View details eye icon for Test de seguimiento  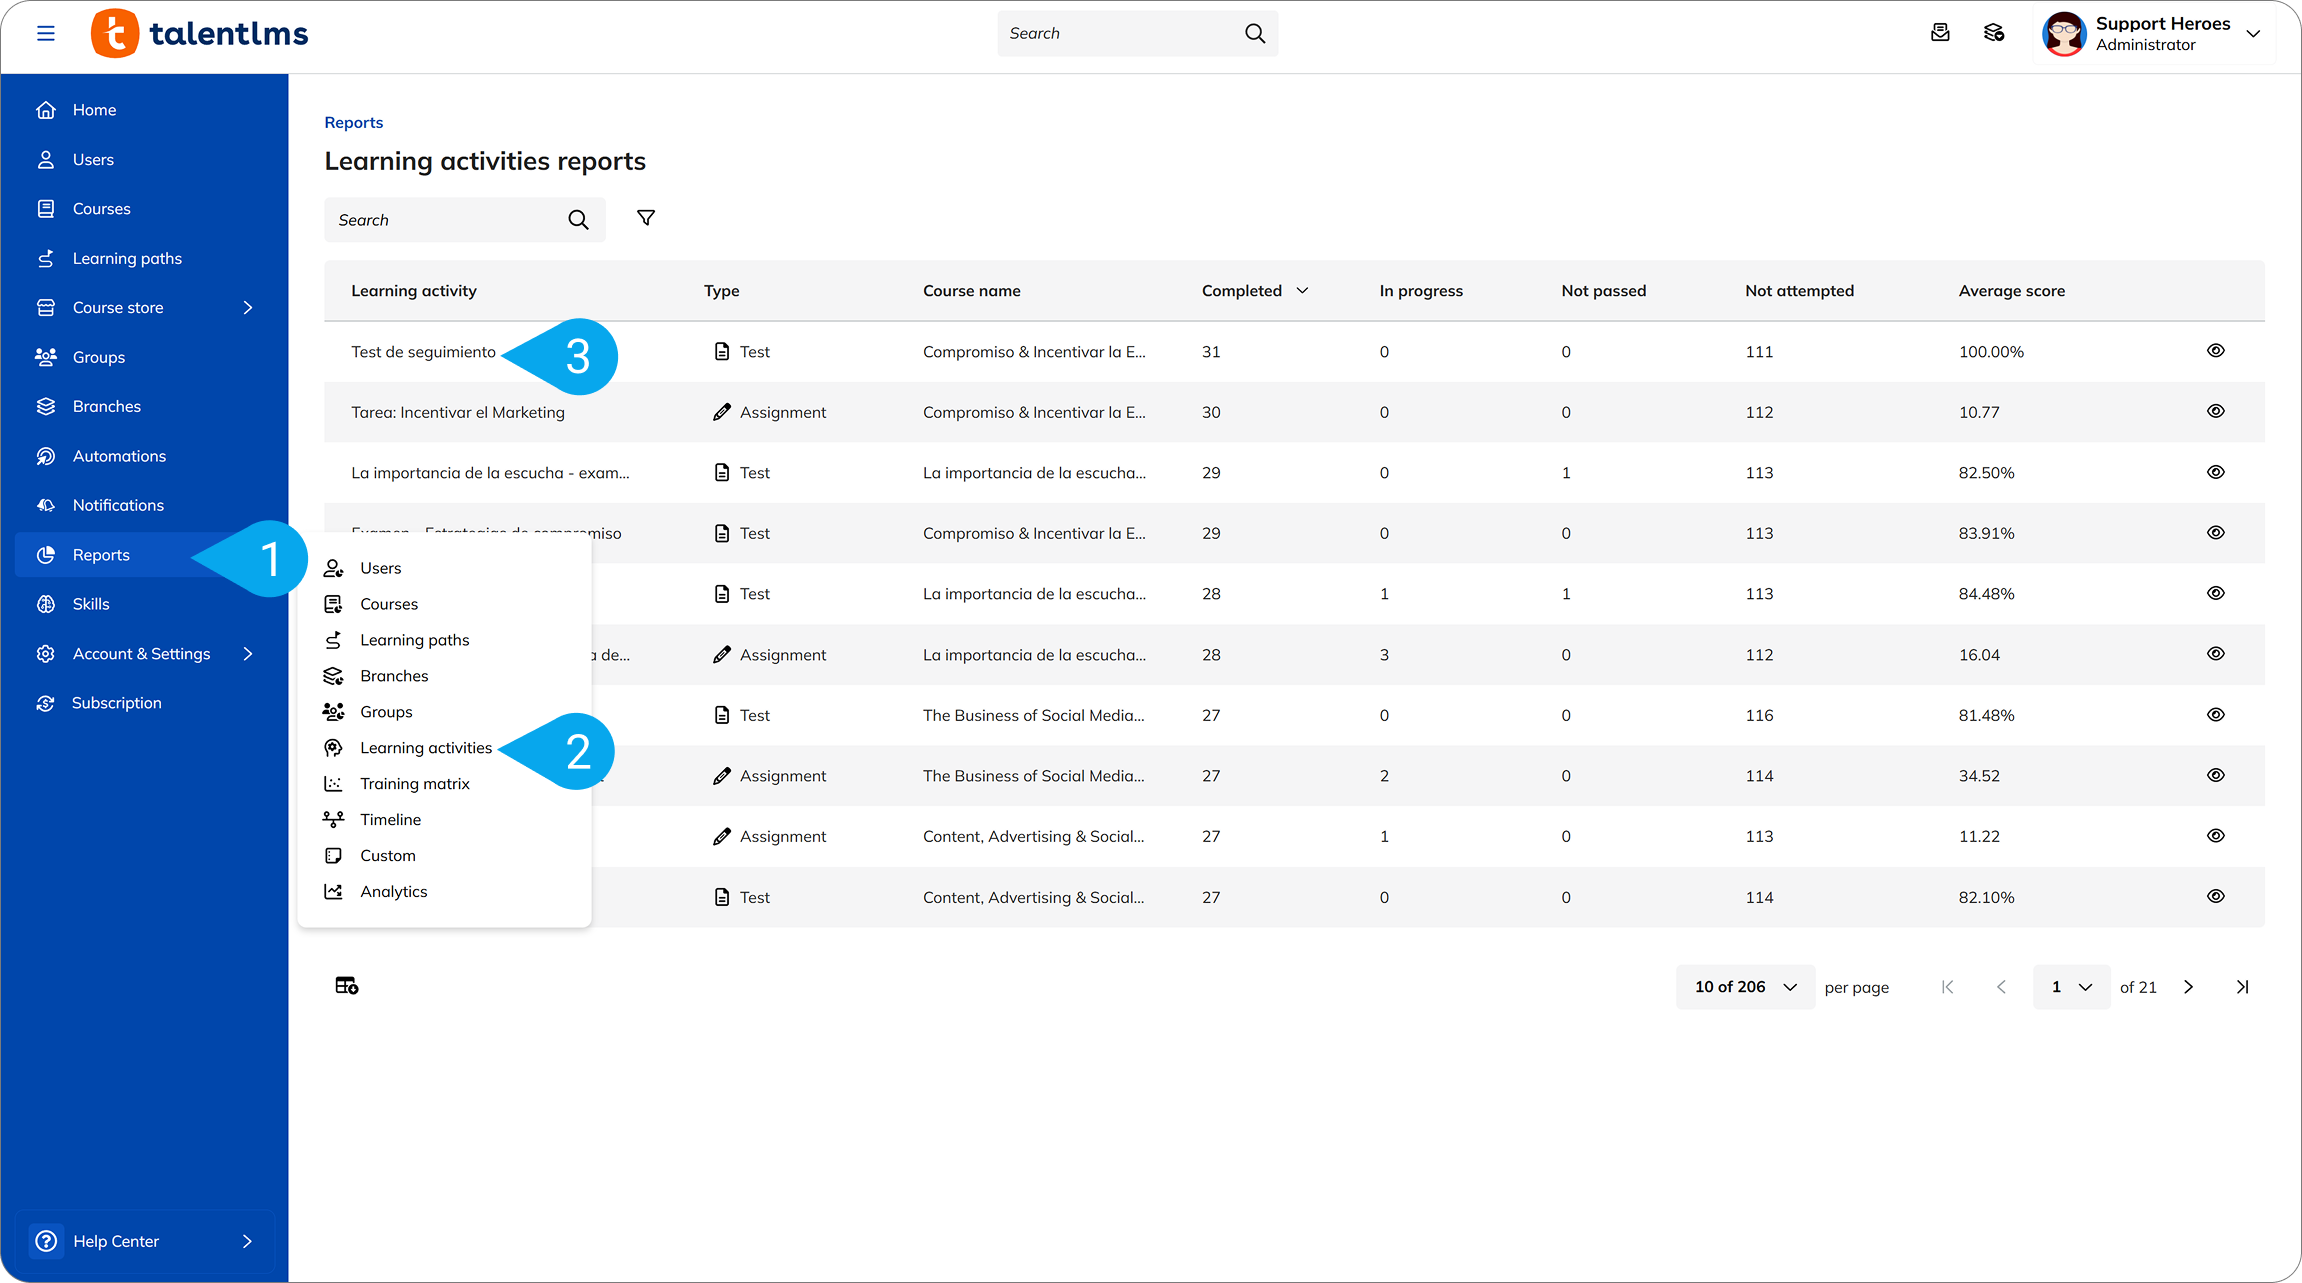2216,351
